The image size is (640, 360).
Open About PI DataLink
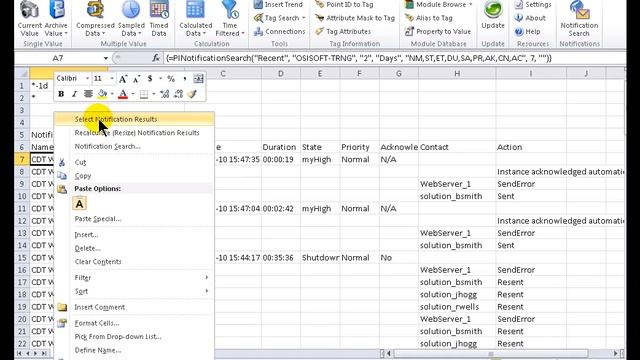point(530,18)
